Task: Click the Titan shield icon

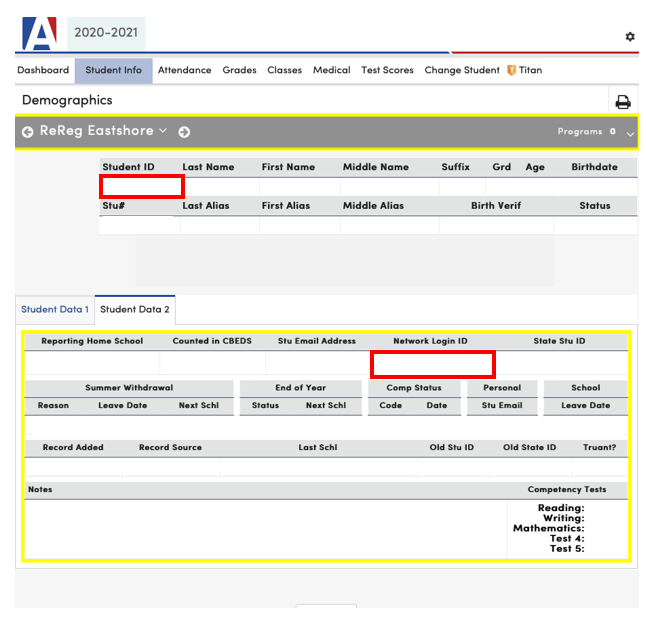Action: (x=511, y=71)
